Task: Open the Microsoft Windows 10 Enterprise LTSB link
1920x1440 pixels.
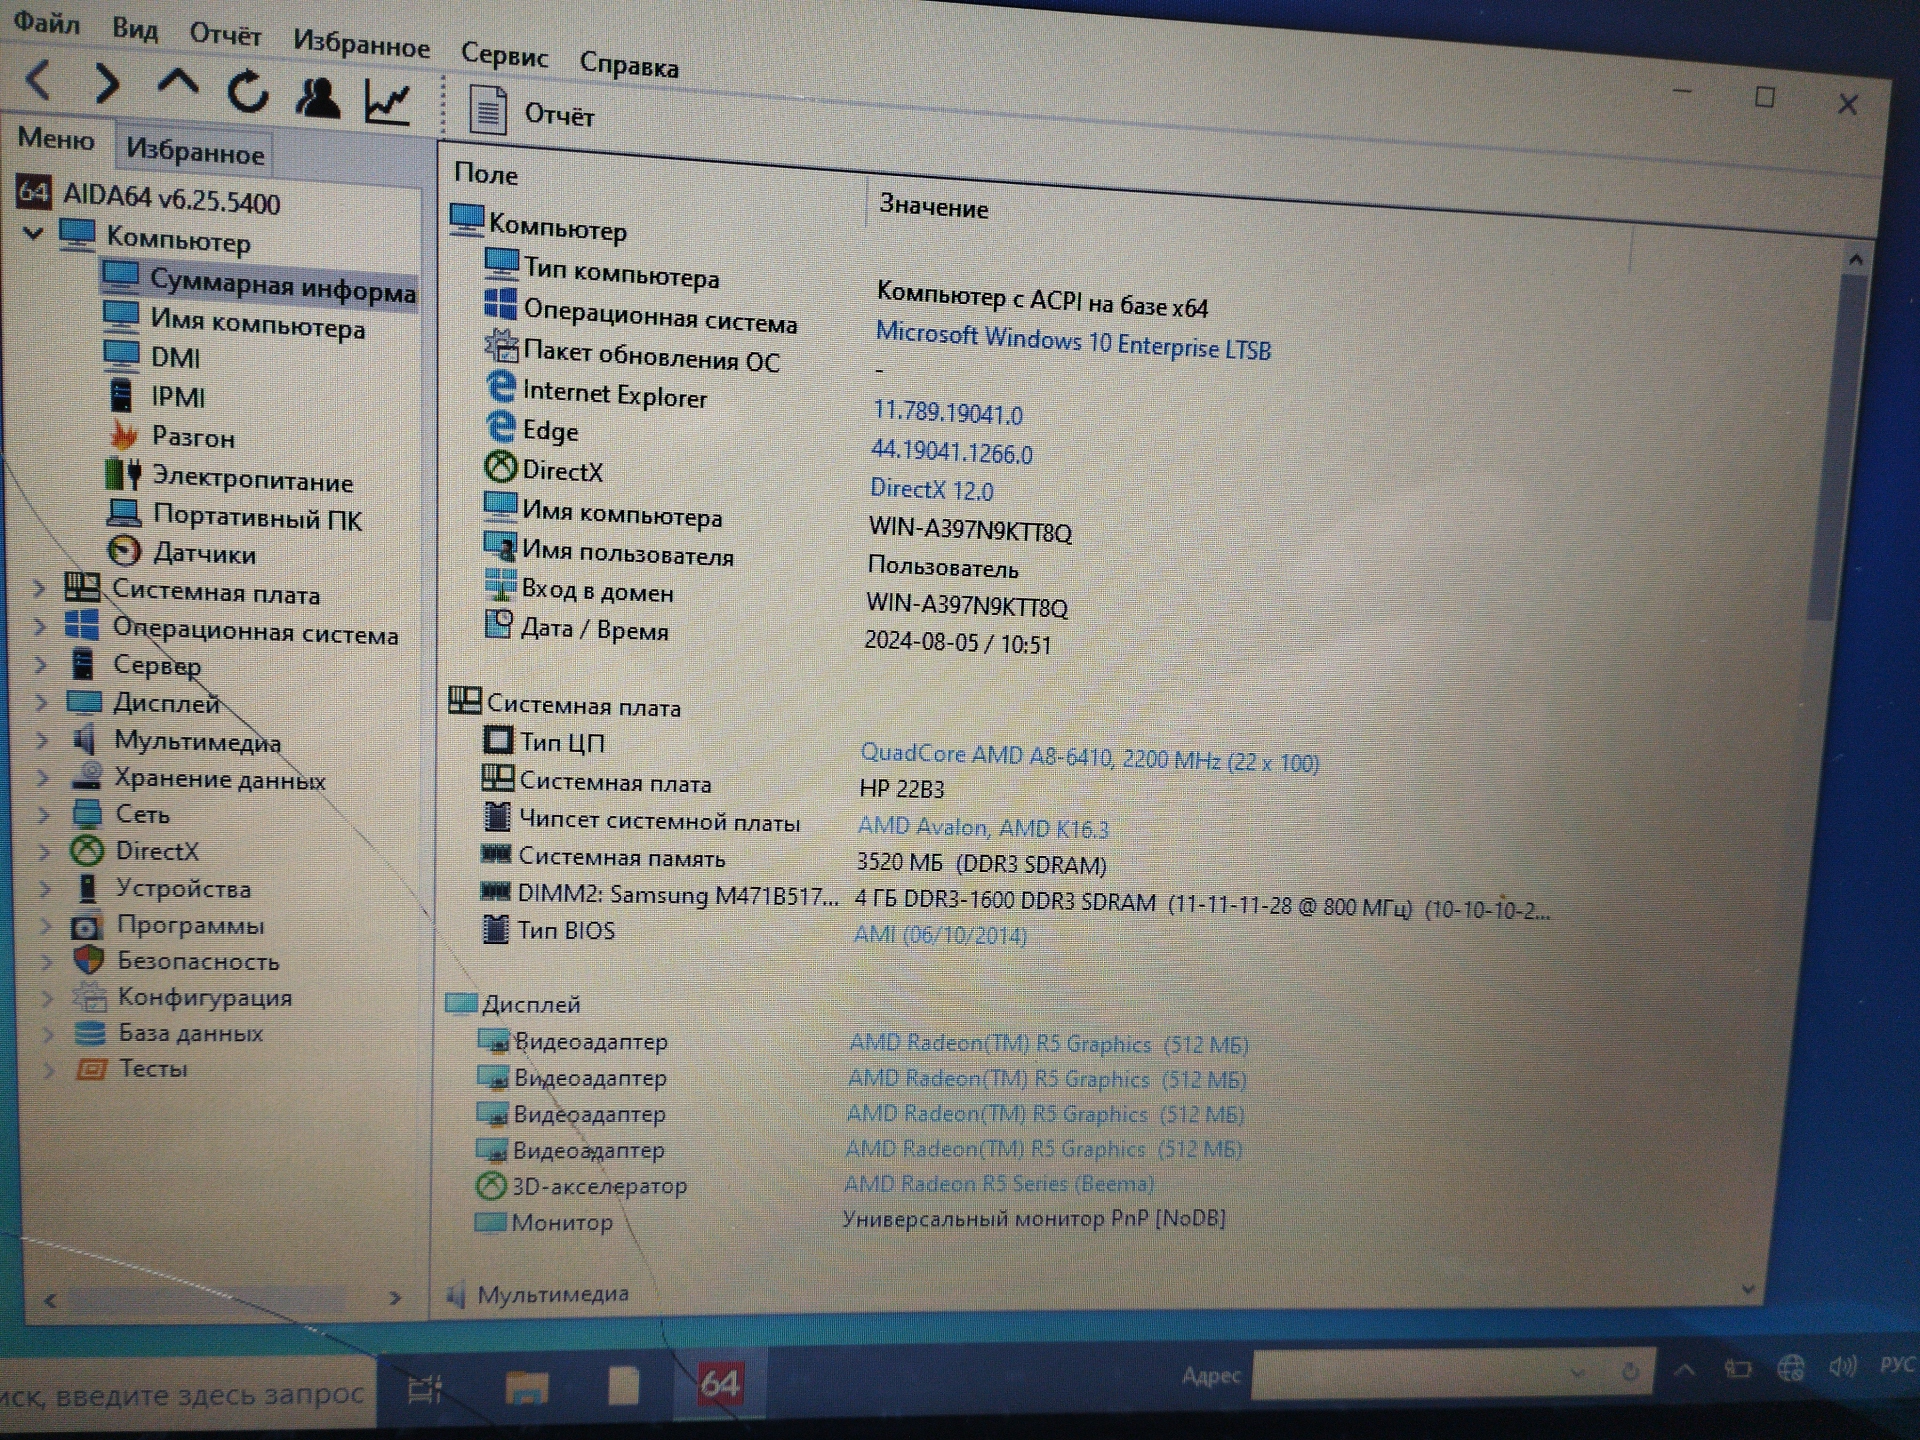Action: 1073,341
